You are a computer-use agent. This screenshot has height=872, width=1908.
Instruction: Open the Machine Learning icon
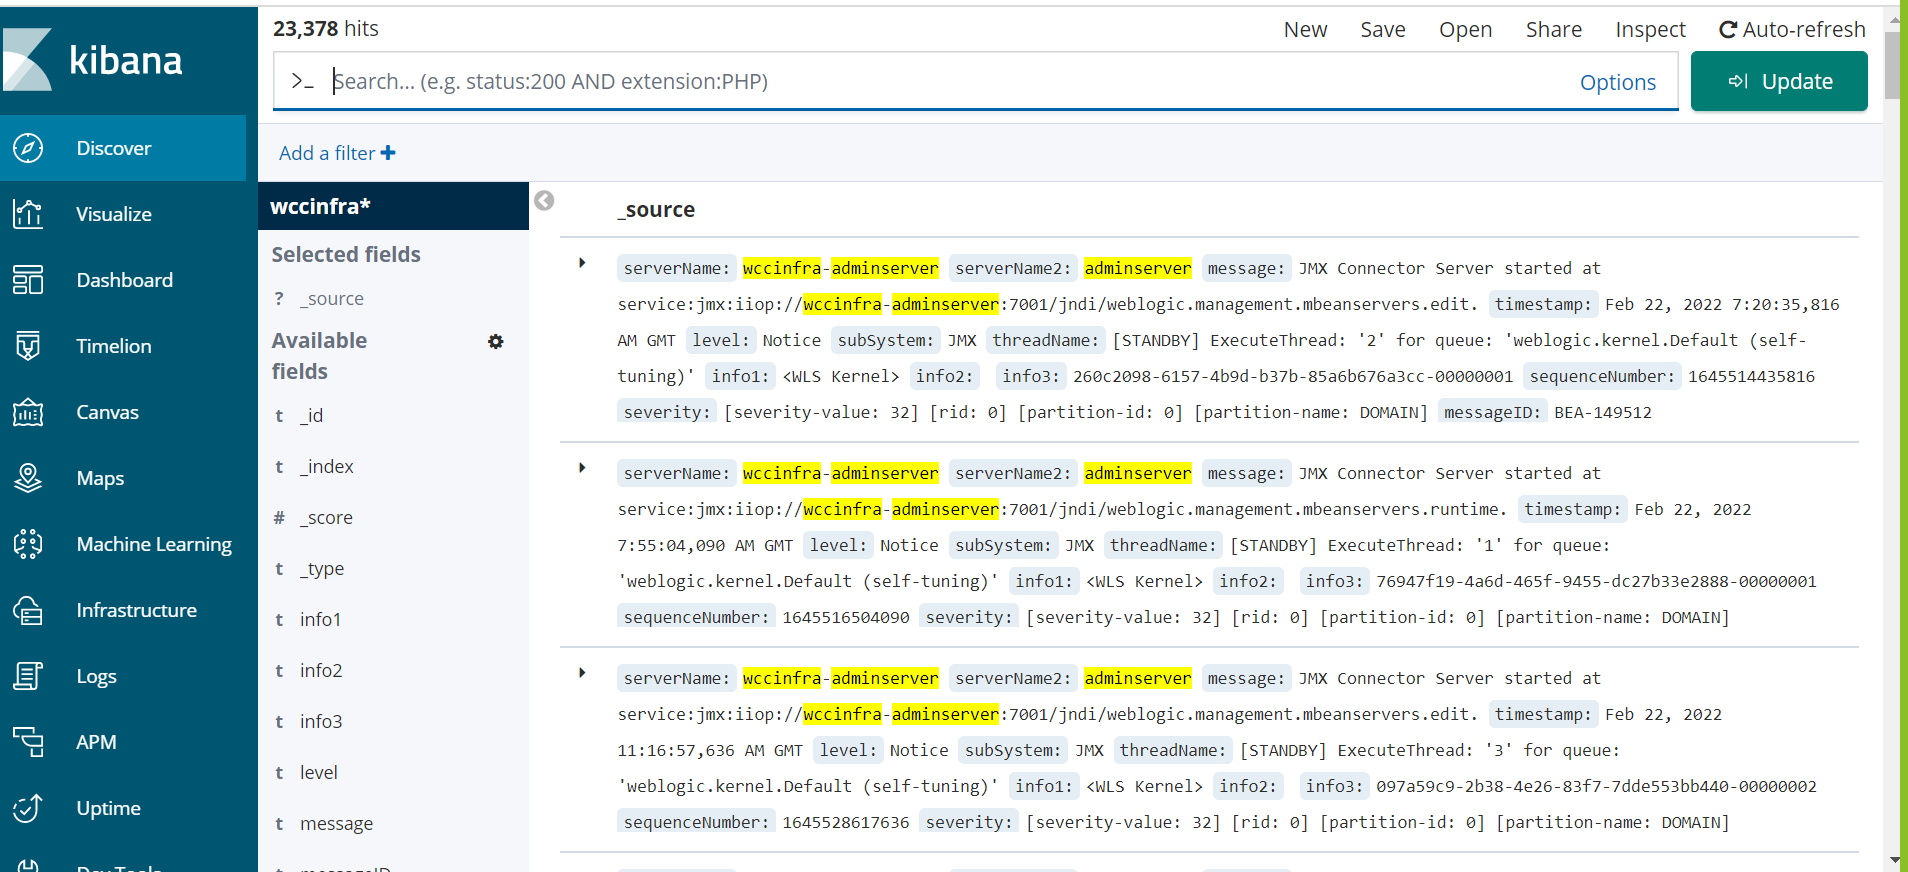pyautogui.click(x=28, y=544)
